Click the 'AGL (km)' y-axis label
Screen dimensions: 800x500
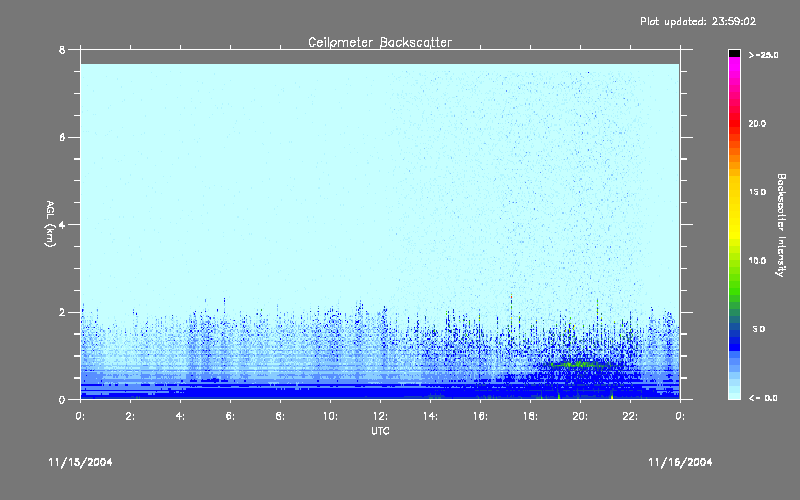[x=50, y=224]
